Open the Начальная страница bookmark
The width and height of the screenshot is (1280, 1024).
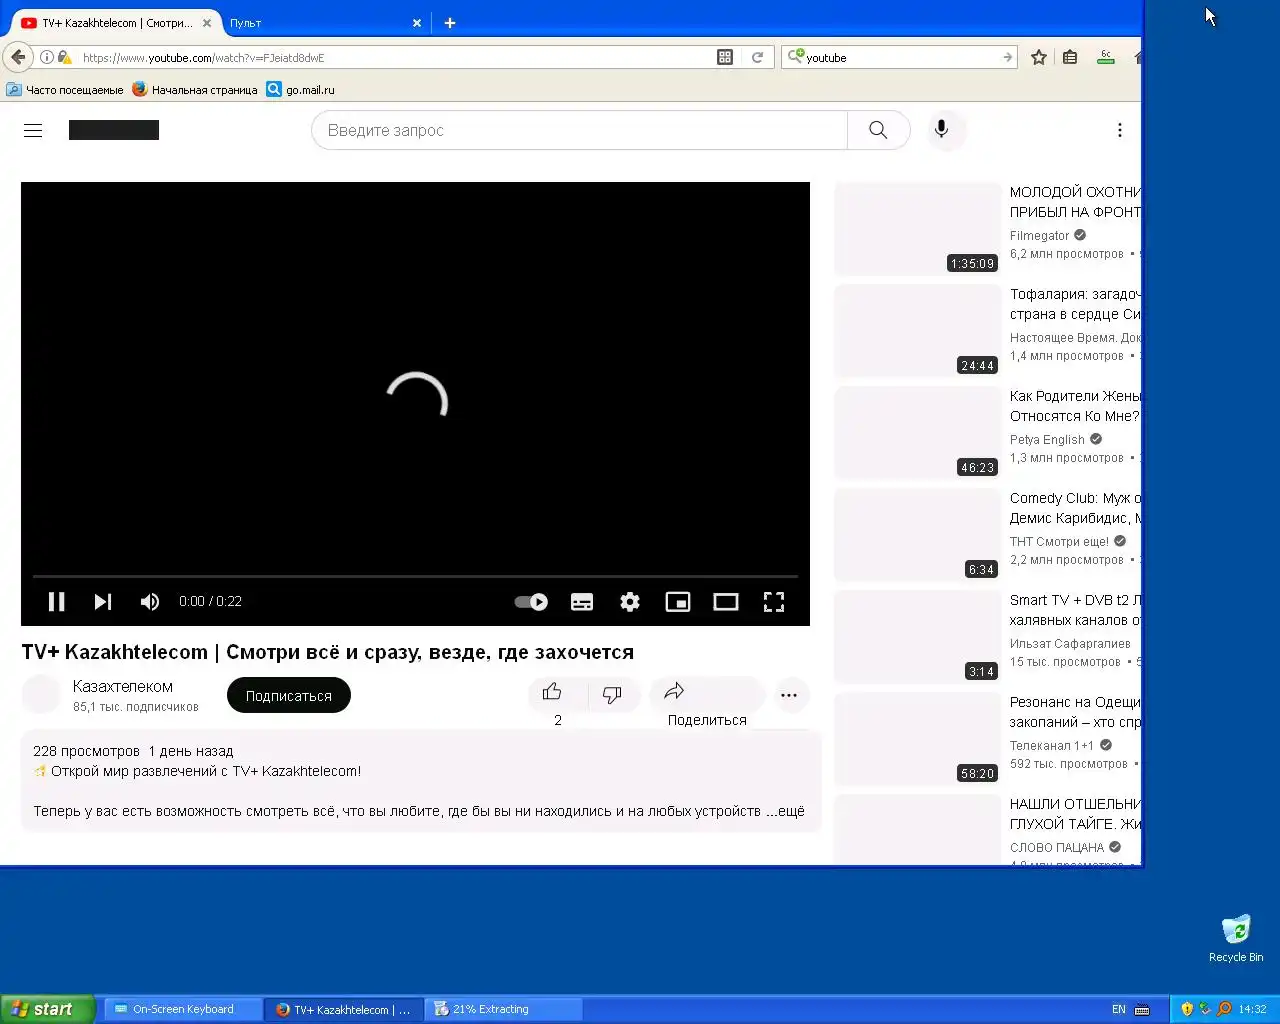(195, 90)
